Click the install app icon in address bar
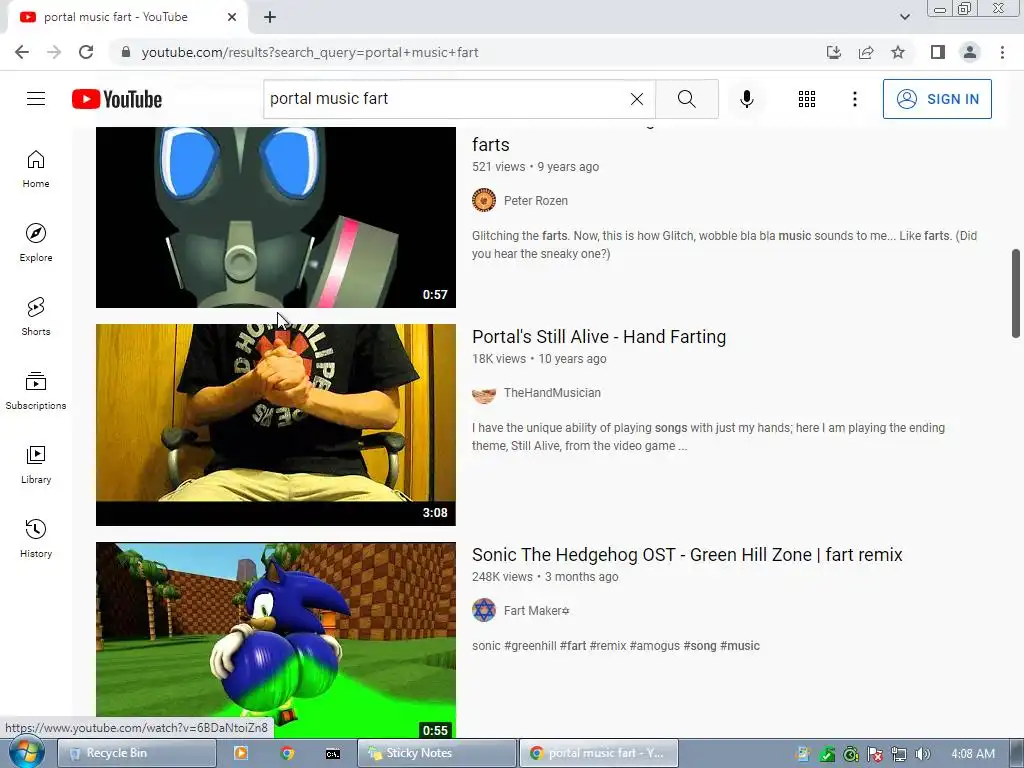 833,52
